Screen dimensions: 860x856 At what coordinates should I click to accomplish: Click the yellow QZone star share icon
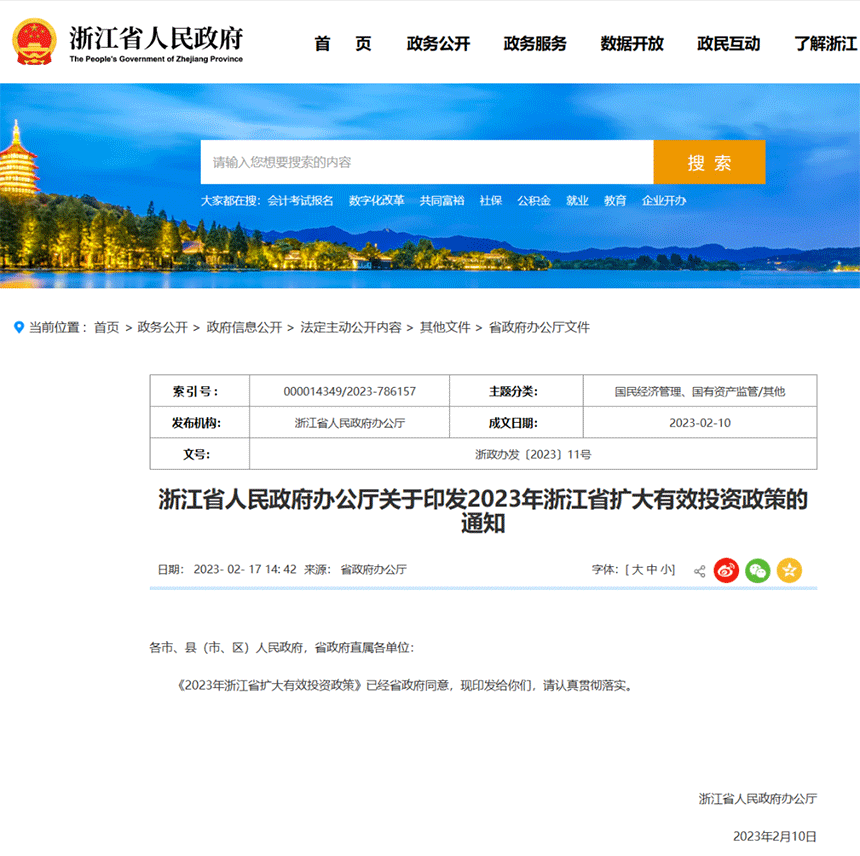coord(789,570)
